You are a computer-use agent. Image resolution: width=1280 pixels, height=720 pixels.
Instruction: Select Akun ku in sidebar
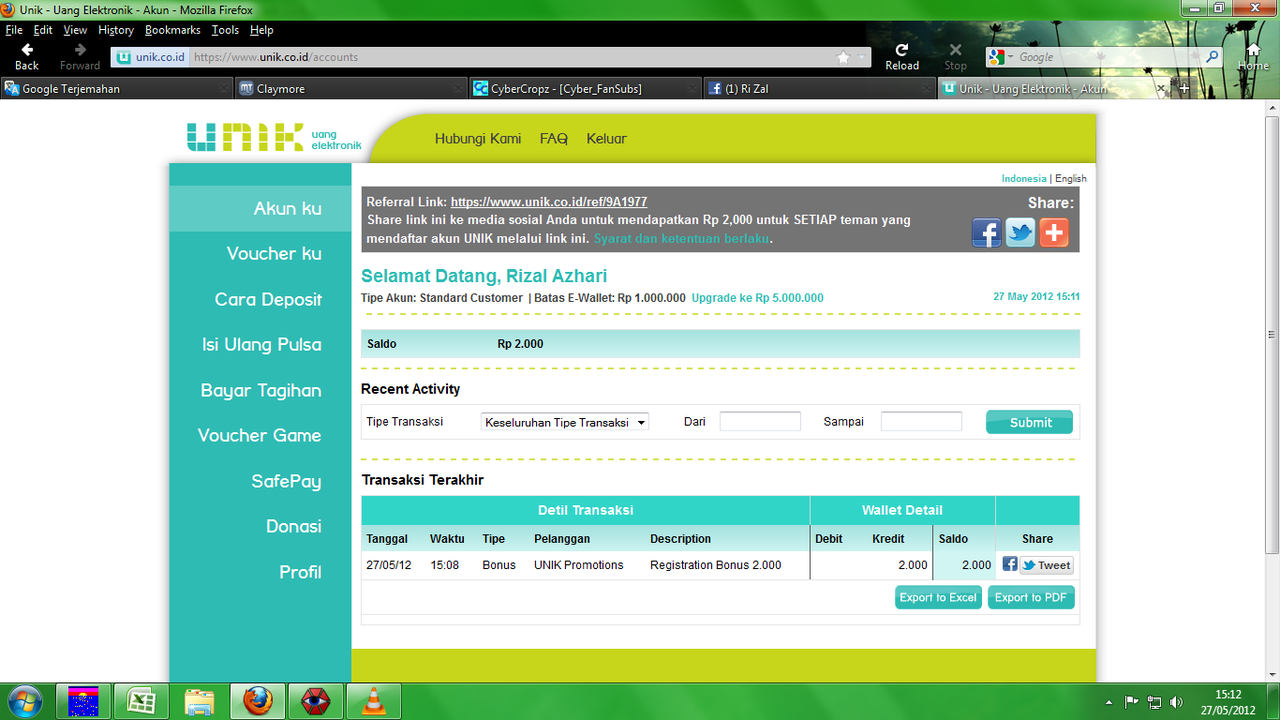tap(260, 208)
